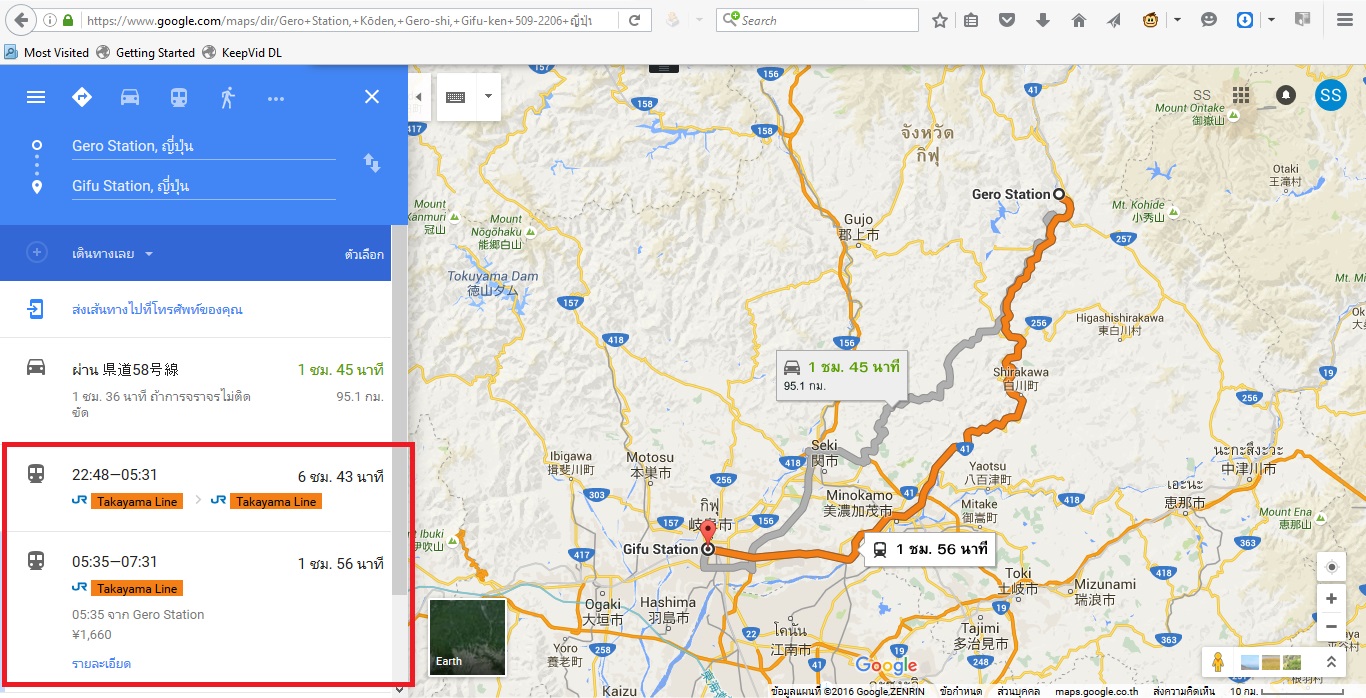The image size is (1366, 698).
Task: Open รายละเอียด details for the 05:35 train
Action: [x=101, y=664]
